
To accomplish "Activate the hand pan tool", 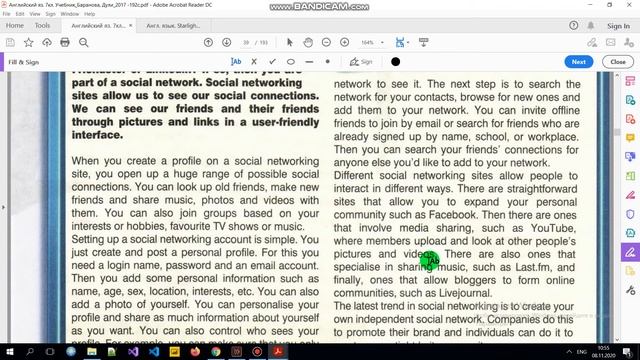I will [x=308, y=42].
